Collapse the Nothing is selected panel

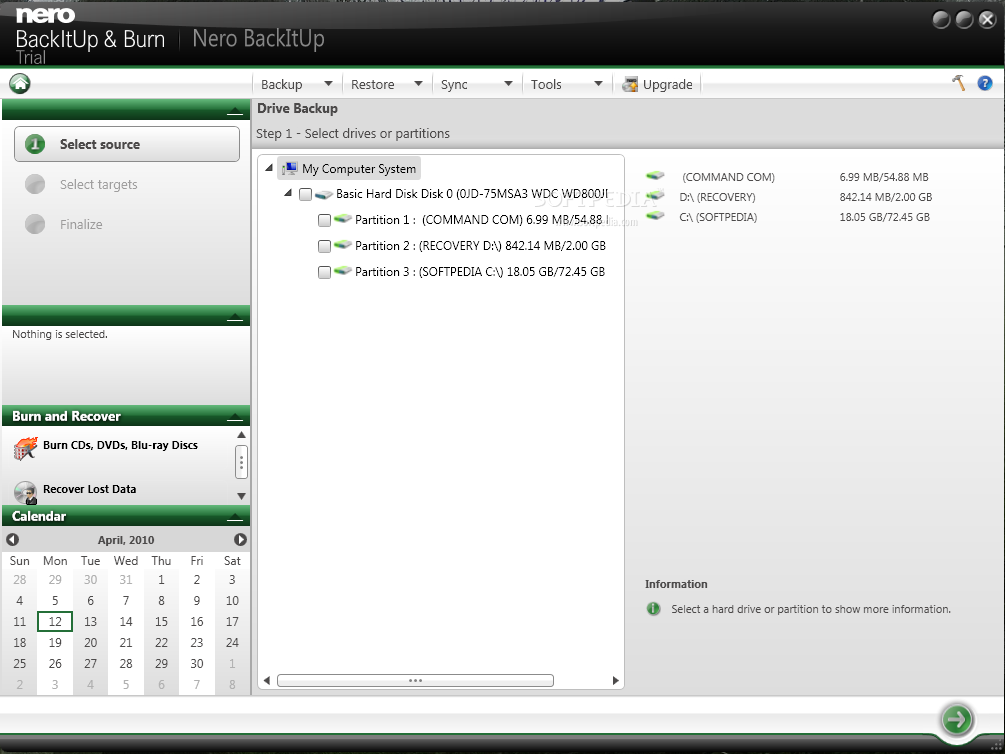click(x=235, y=317)
